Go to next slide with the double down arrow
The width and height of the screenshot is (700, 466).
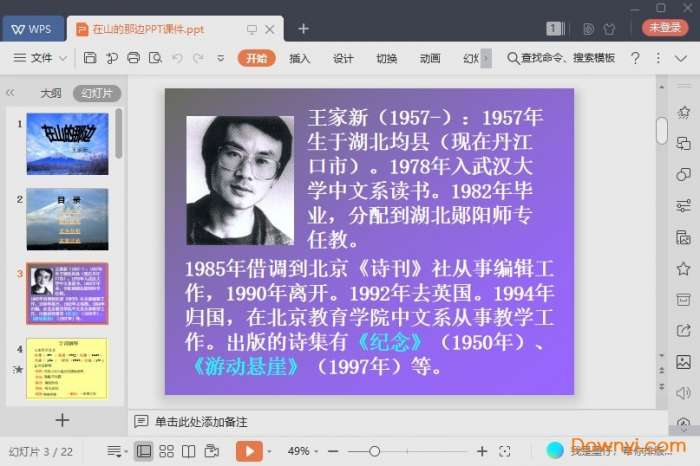pos(662,386)
